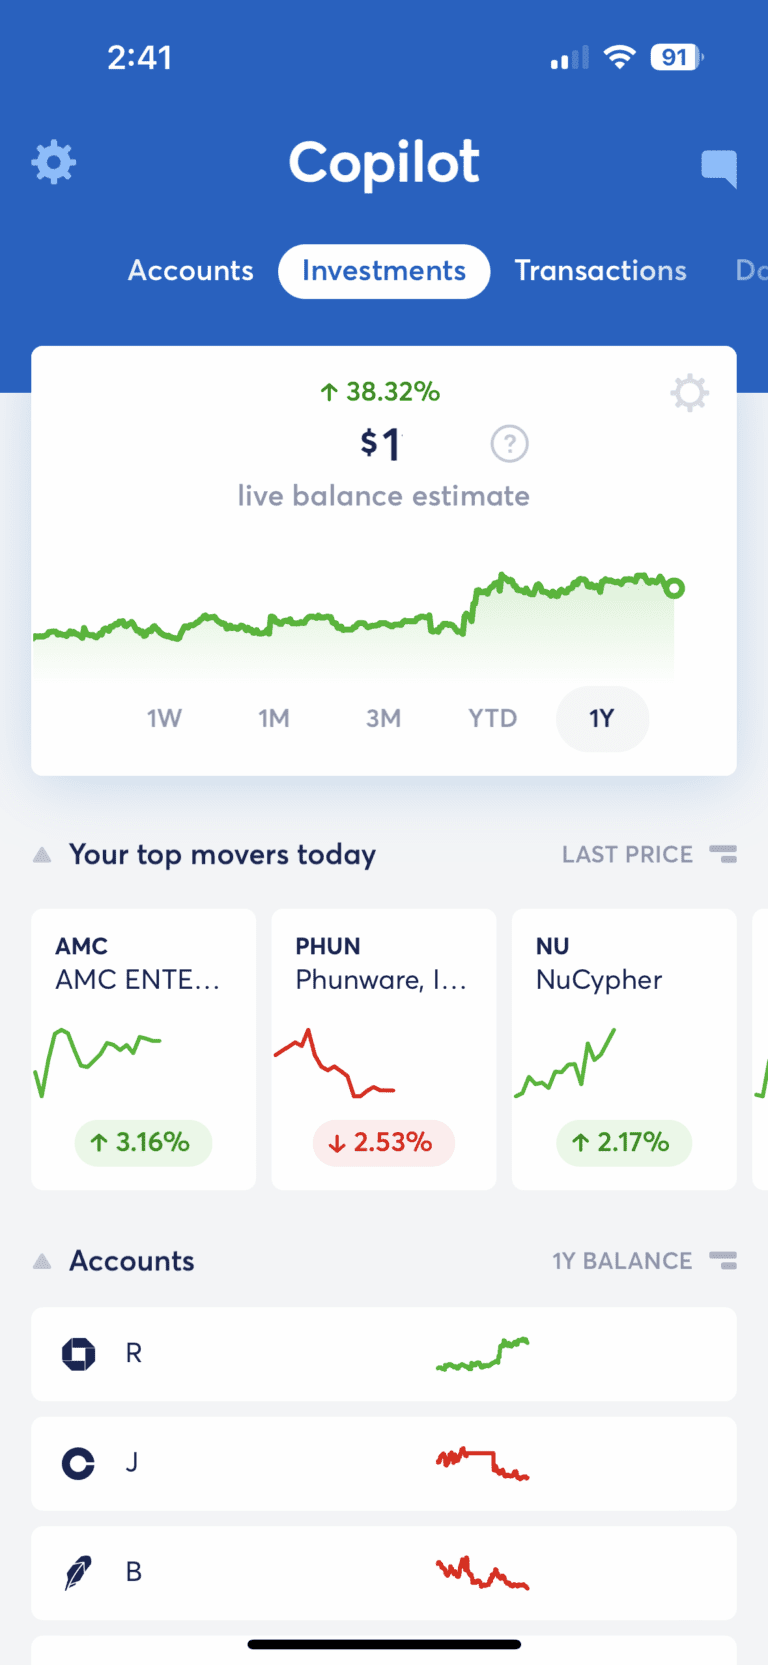Switch to the Transactions tab
This screenshot has width=768, height=1665.
(600, 271)
